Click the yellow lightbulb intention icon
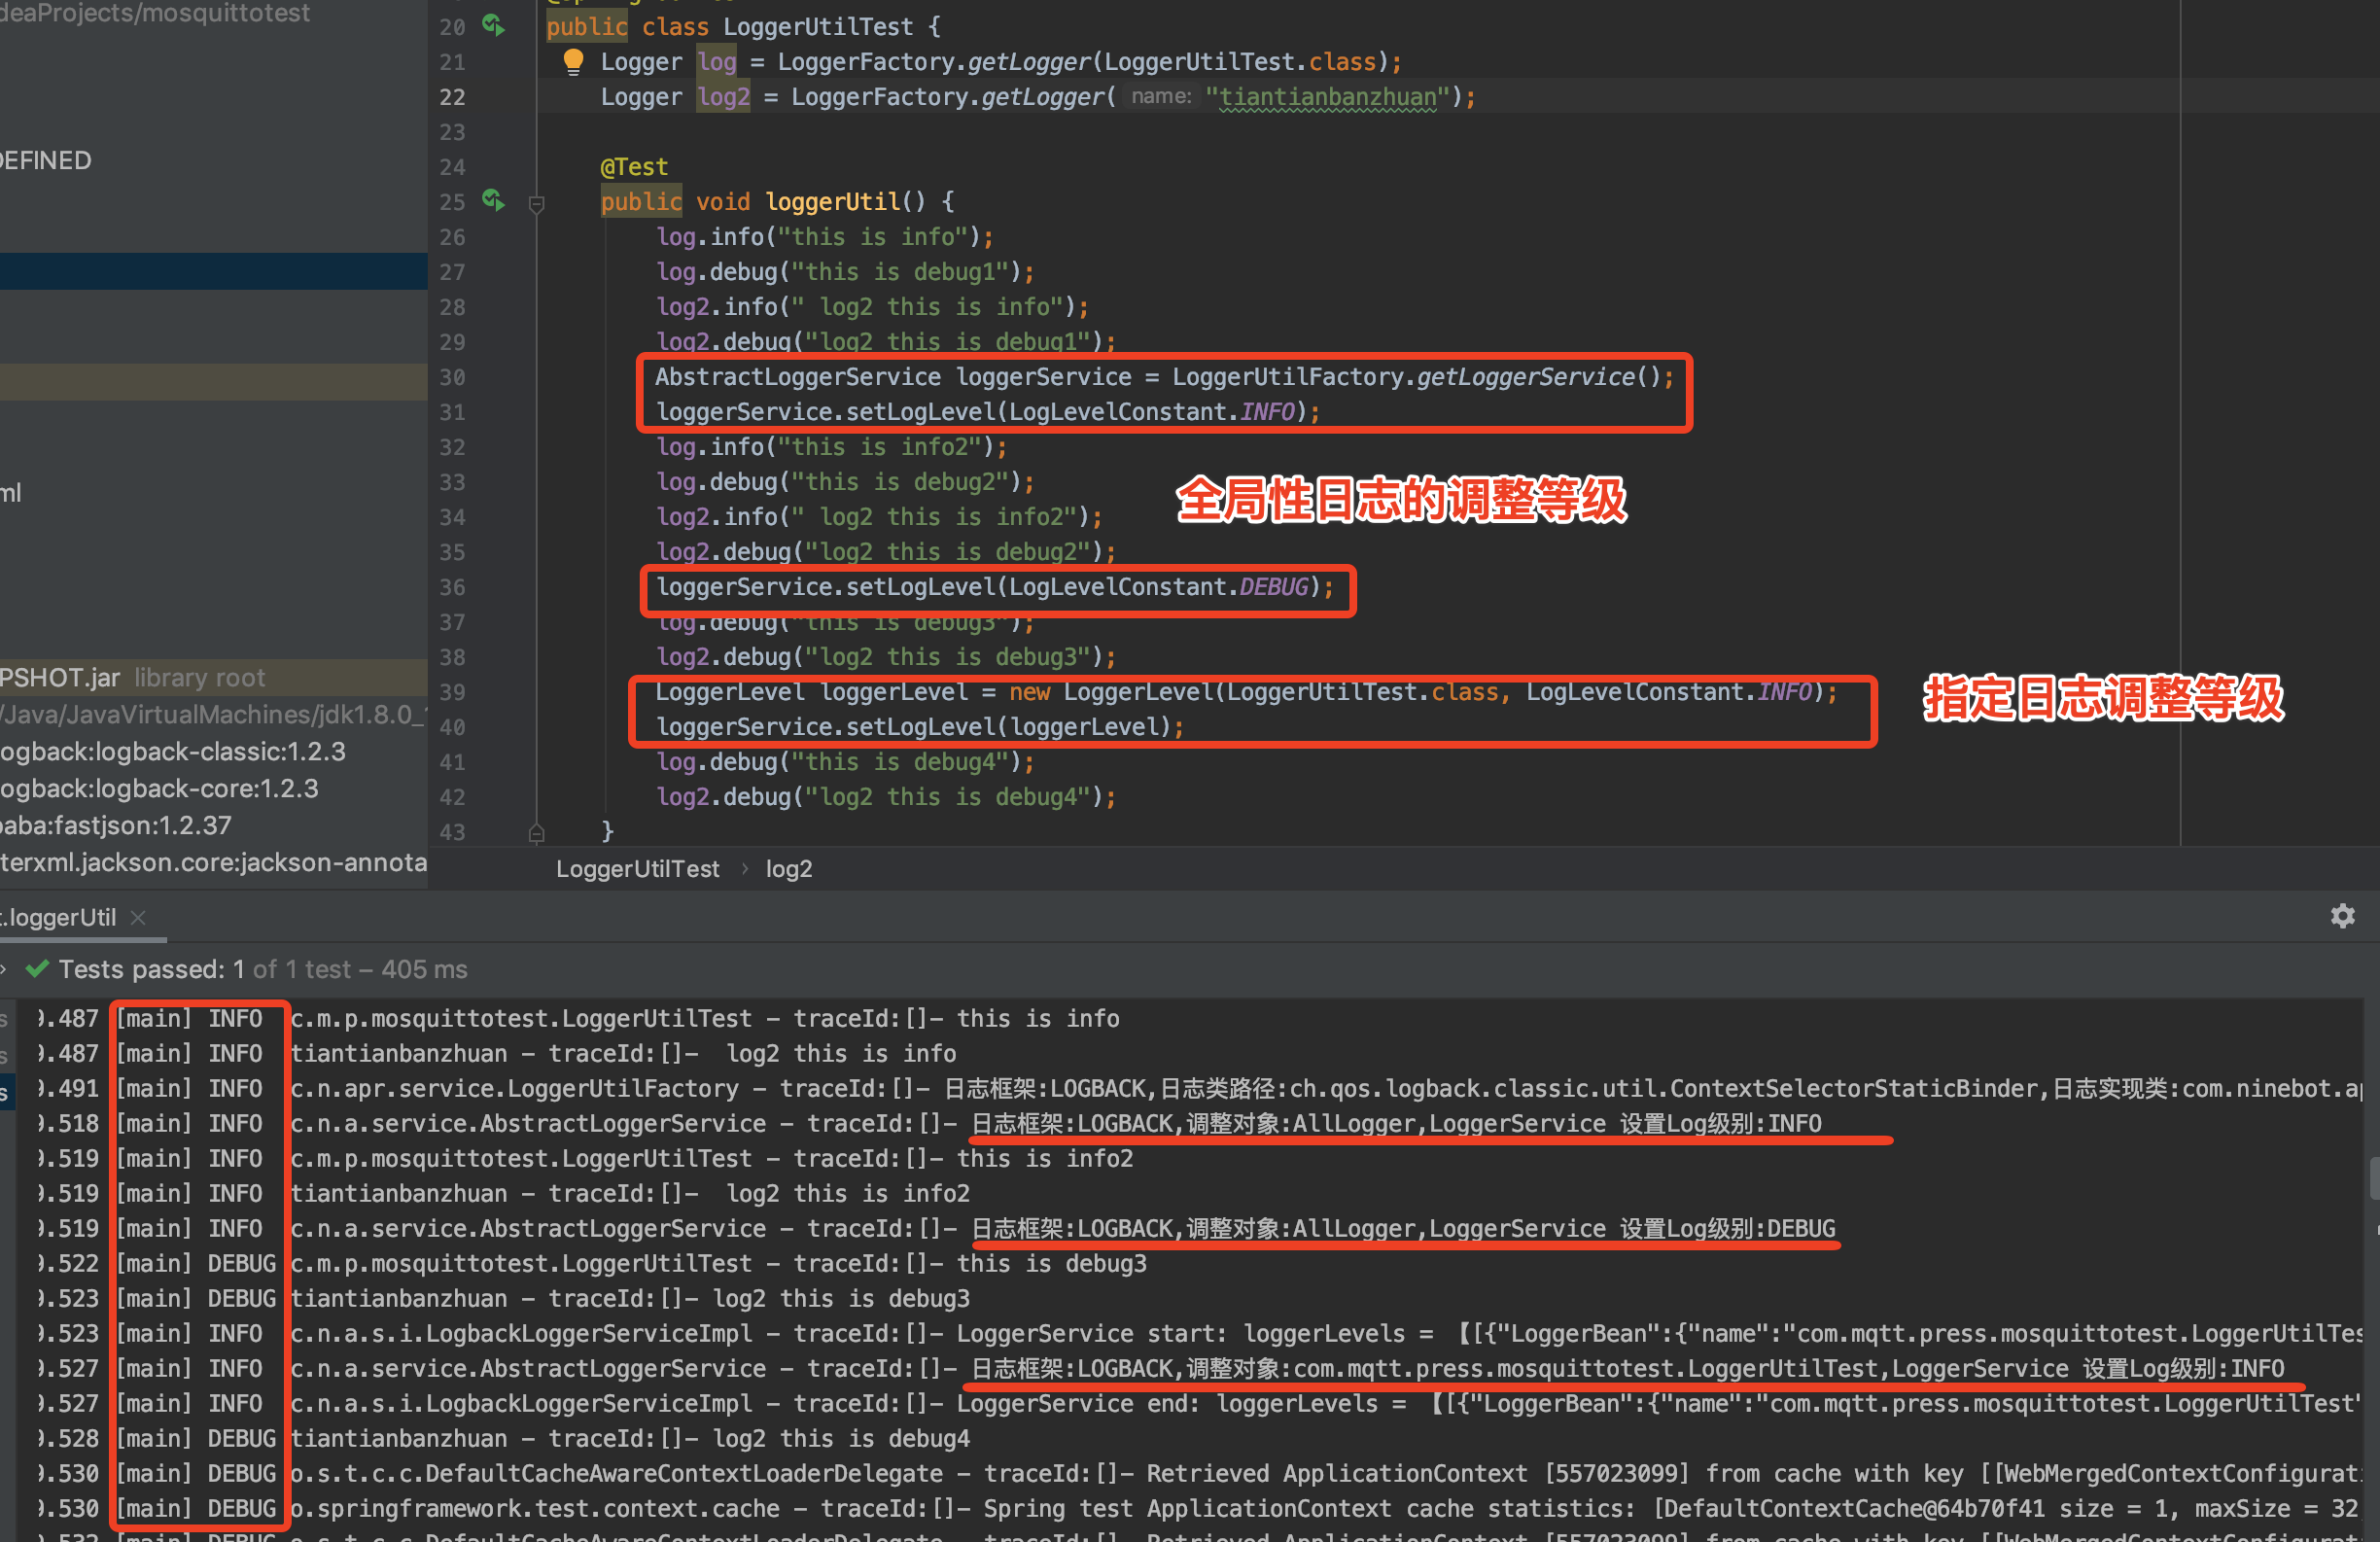The width and height of the screenshot is (2380, 1542). [573, 62]
